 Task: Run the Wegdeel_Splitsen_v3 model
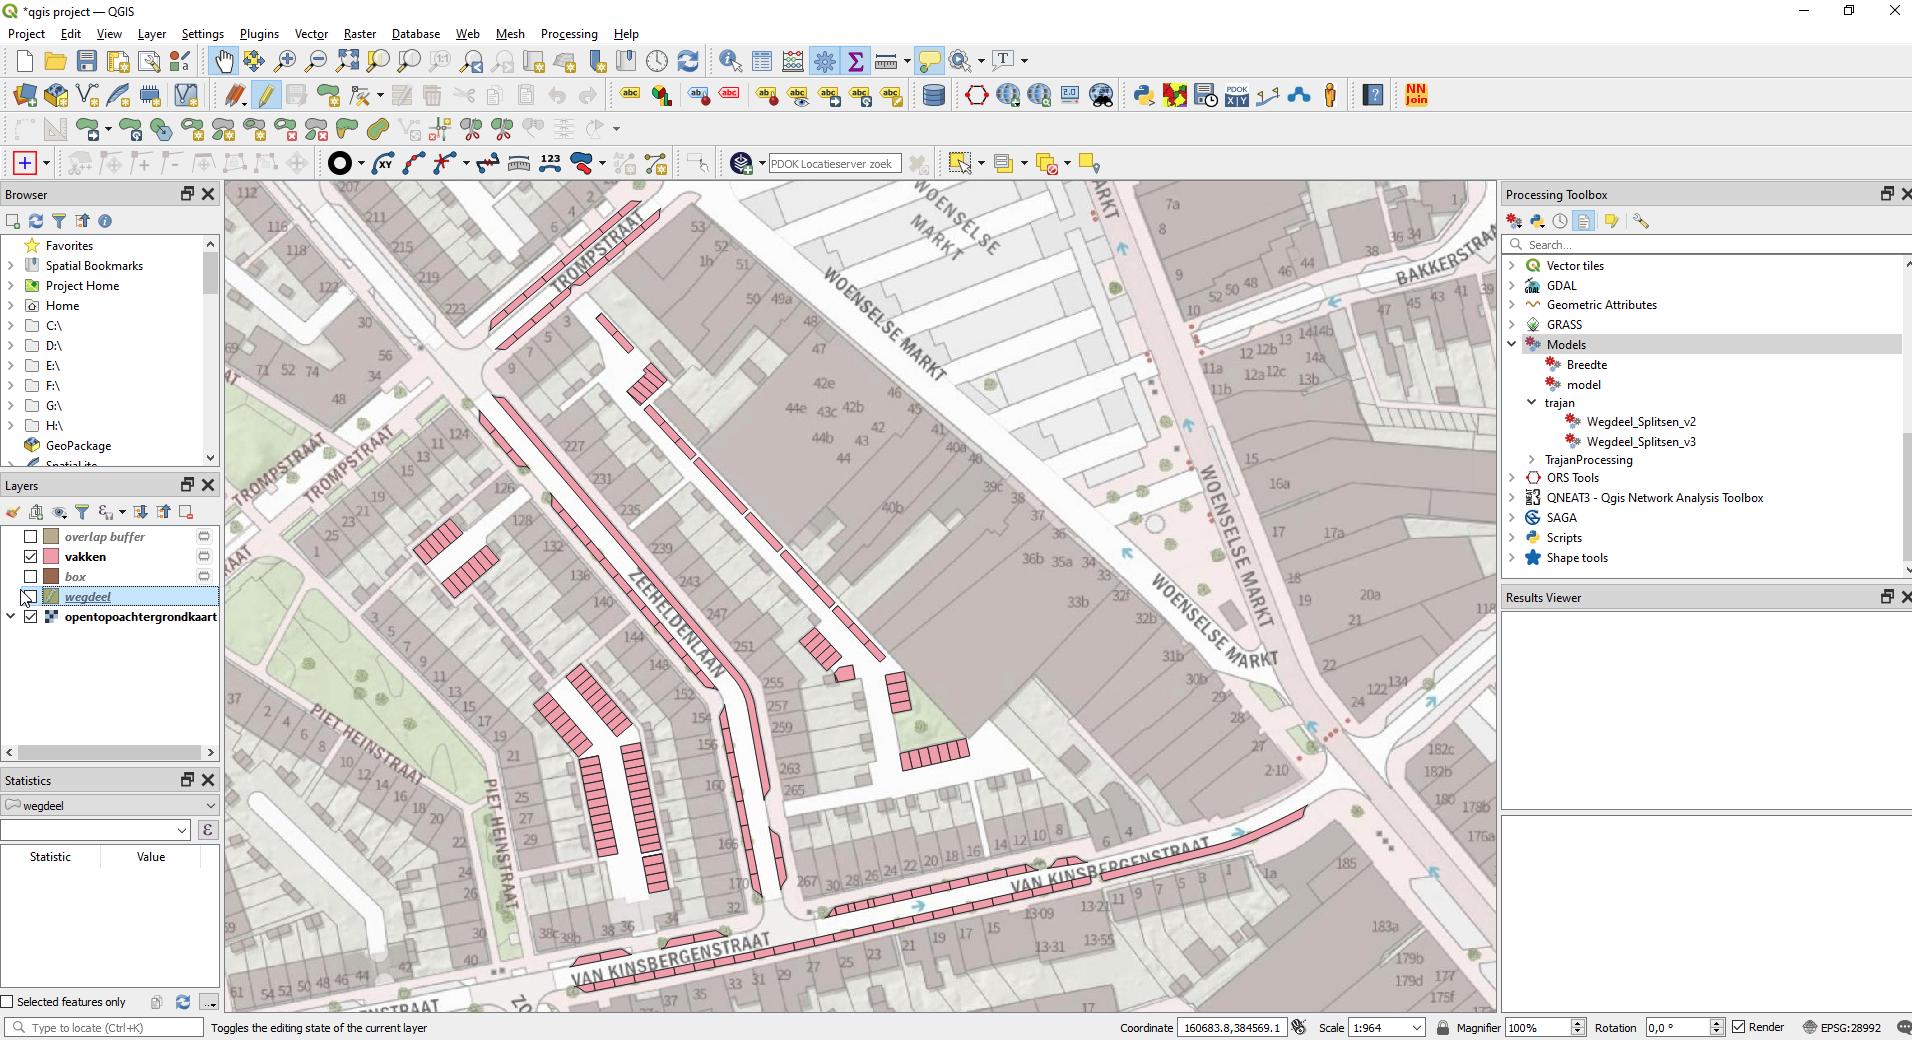[1640, 442]
